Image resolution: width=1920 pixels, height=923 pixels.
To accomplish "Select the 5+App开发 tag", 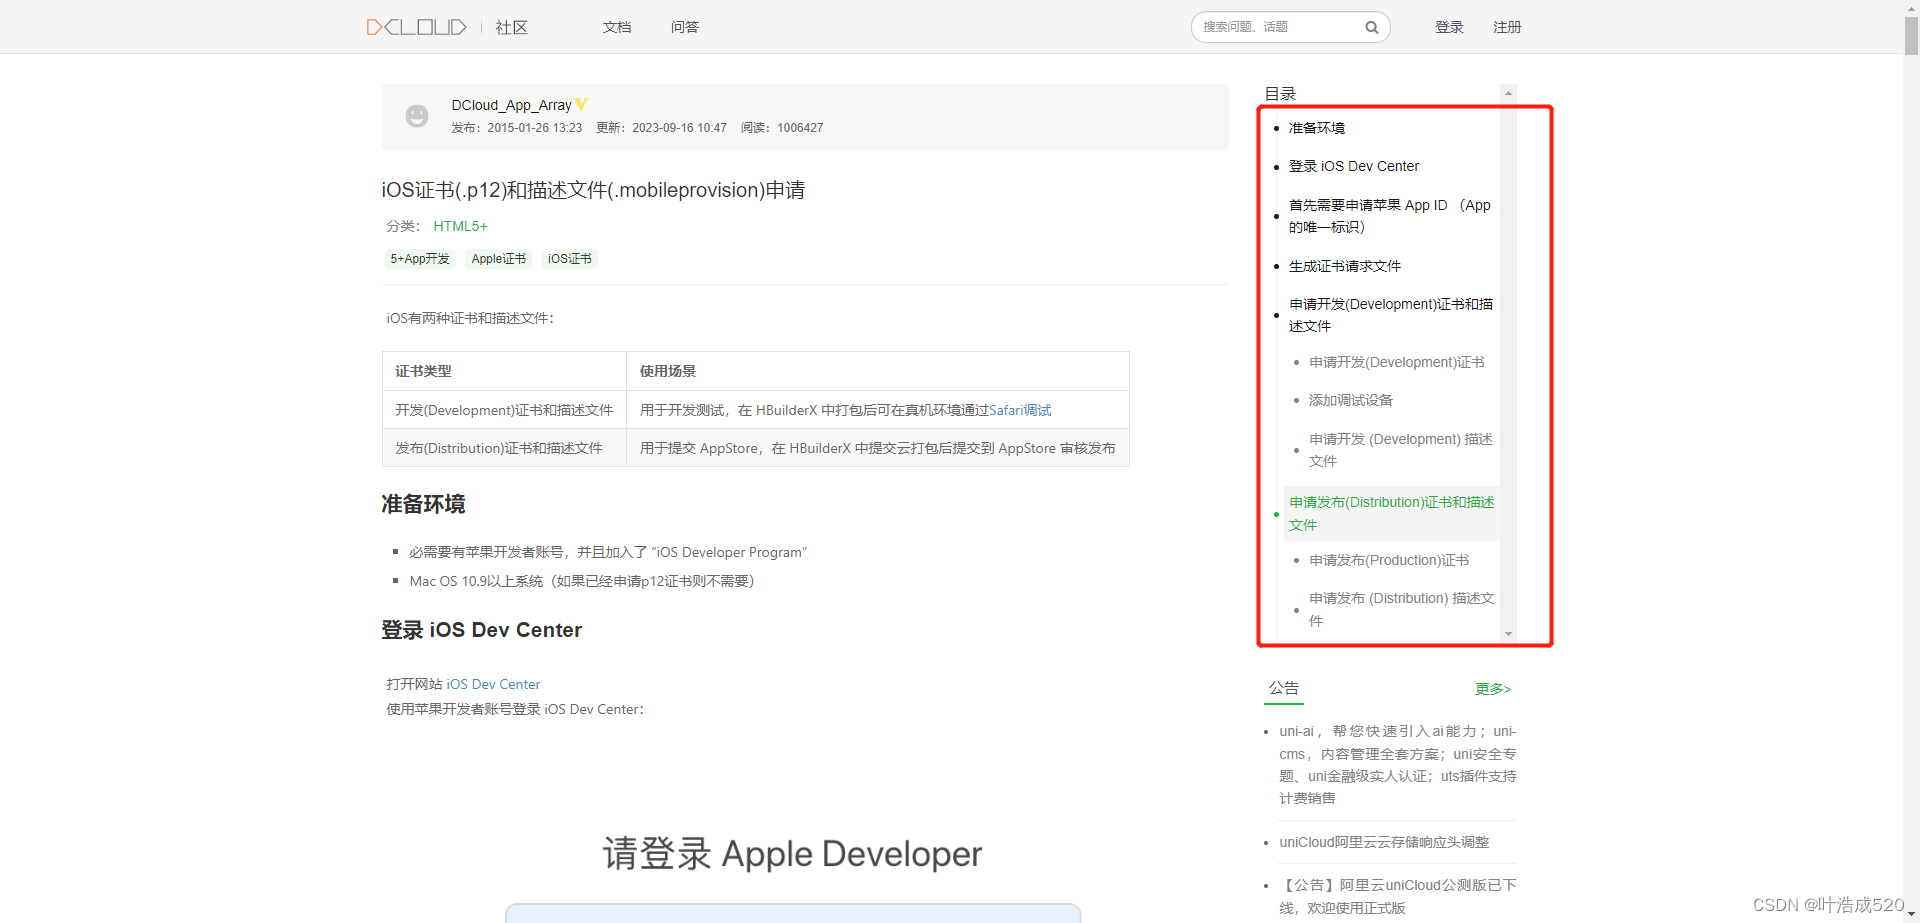I will coord(420,259).
